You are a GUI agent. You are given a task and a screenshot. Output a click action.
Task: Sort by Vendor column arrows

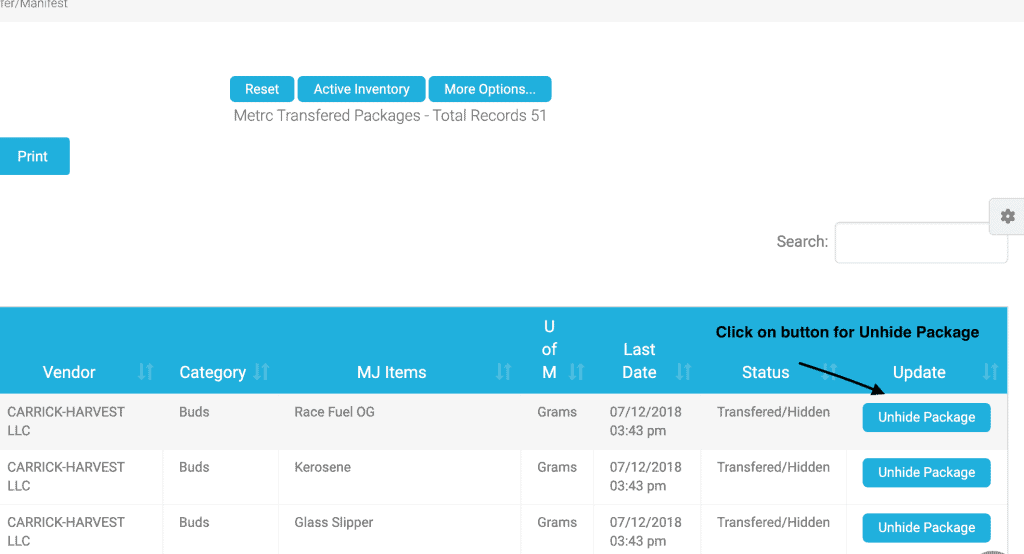(145, 372)
